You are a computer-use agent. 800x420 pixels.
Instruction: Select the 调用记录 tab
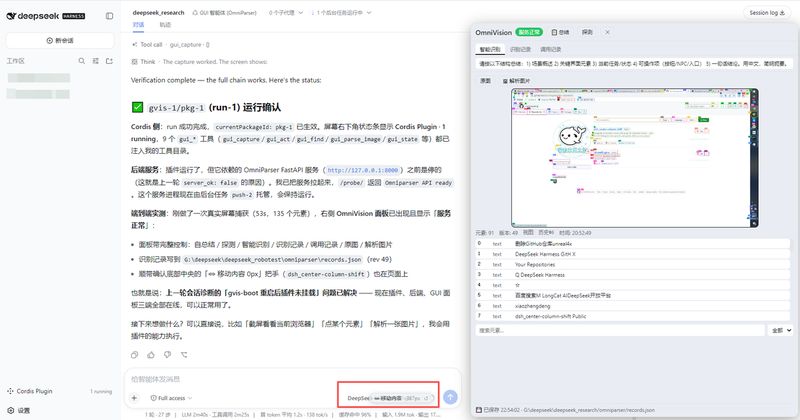point(551,50)
